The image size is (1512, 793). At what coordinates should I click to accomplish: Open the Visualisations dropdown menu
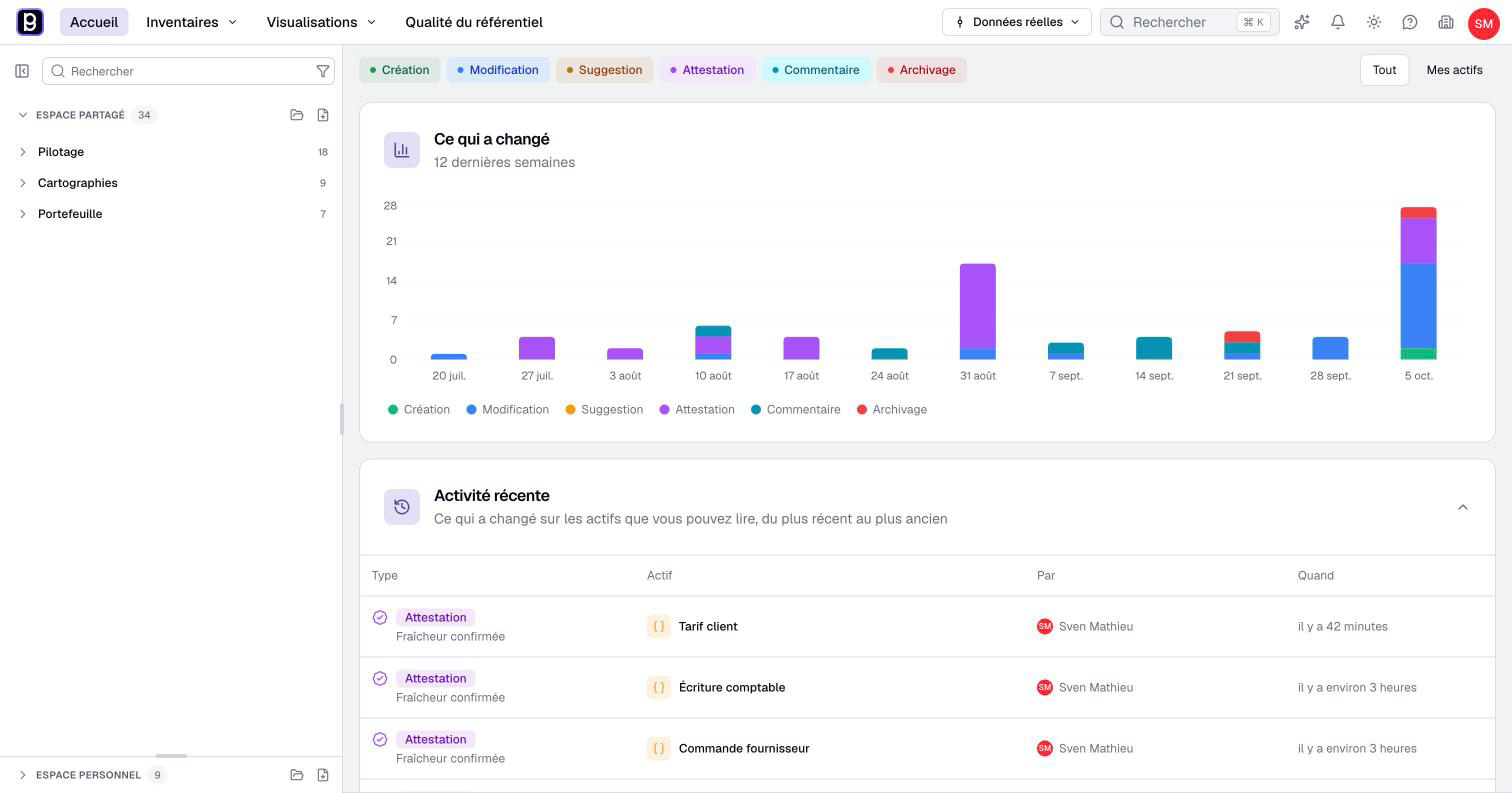point(321,22)
